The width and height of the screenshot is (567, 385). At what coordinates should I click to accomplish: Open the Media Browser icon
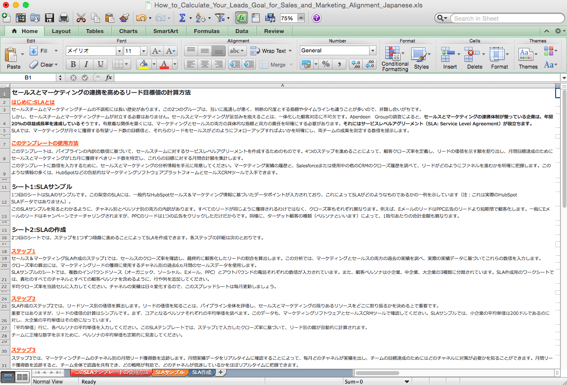pos(270,18)
